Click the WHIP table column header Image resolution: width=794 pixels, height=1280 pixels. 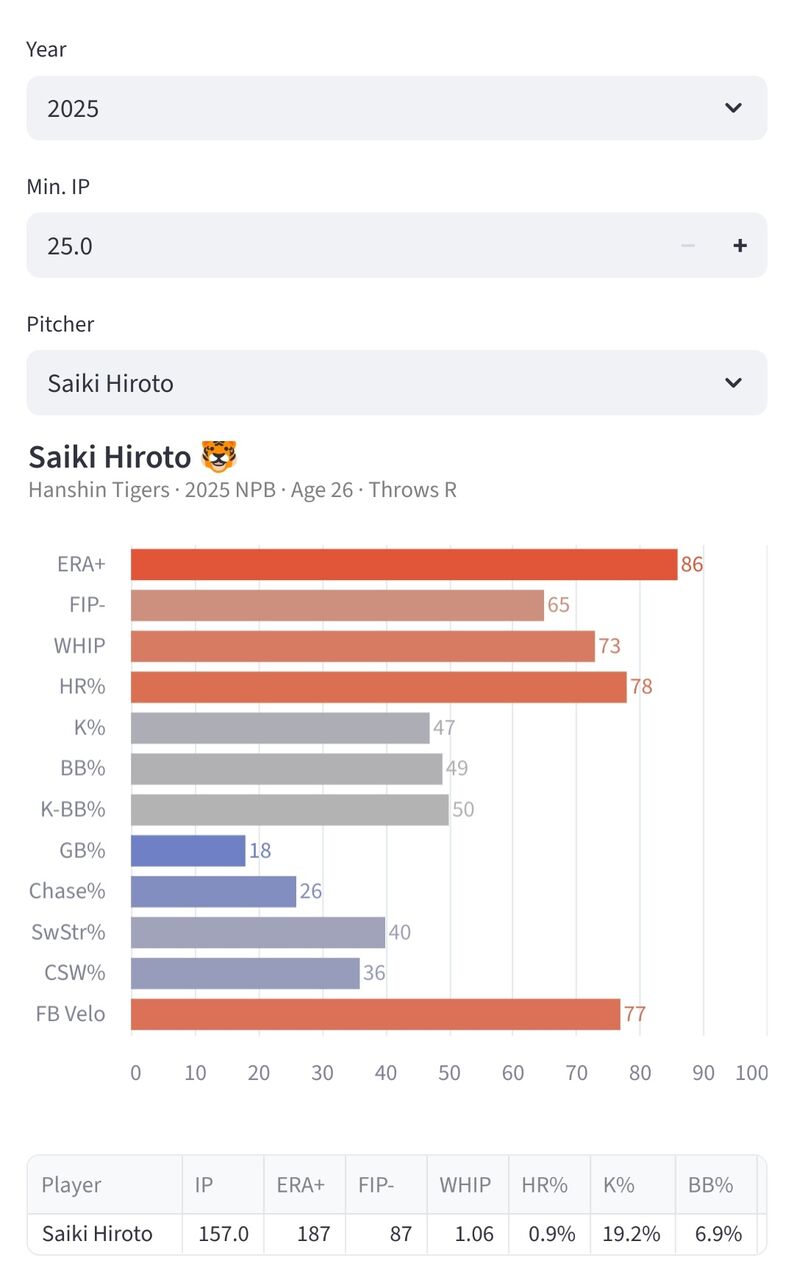[467, 1185]
